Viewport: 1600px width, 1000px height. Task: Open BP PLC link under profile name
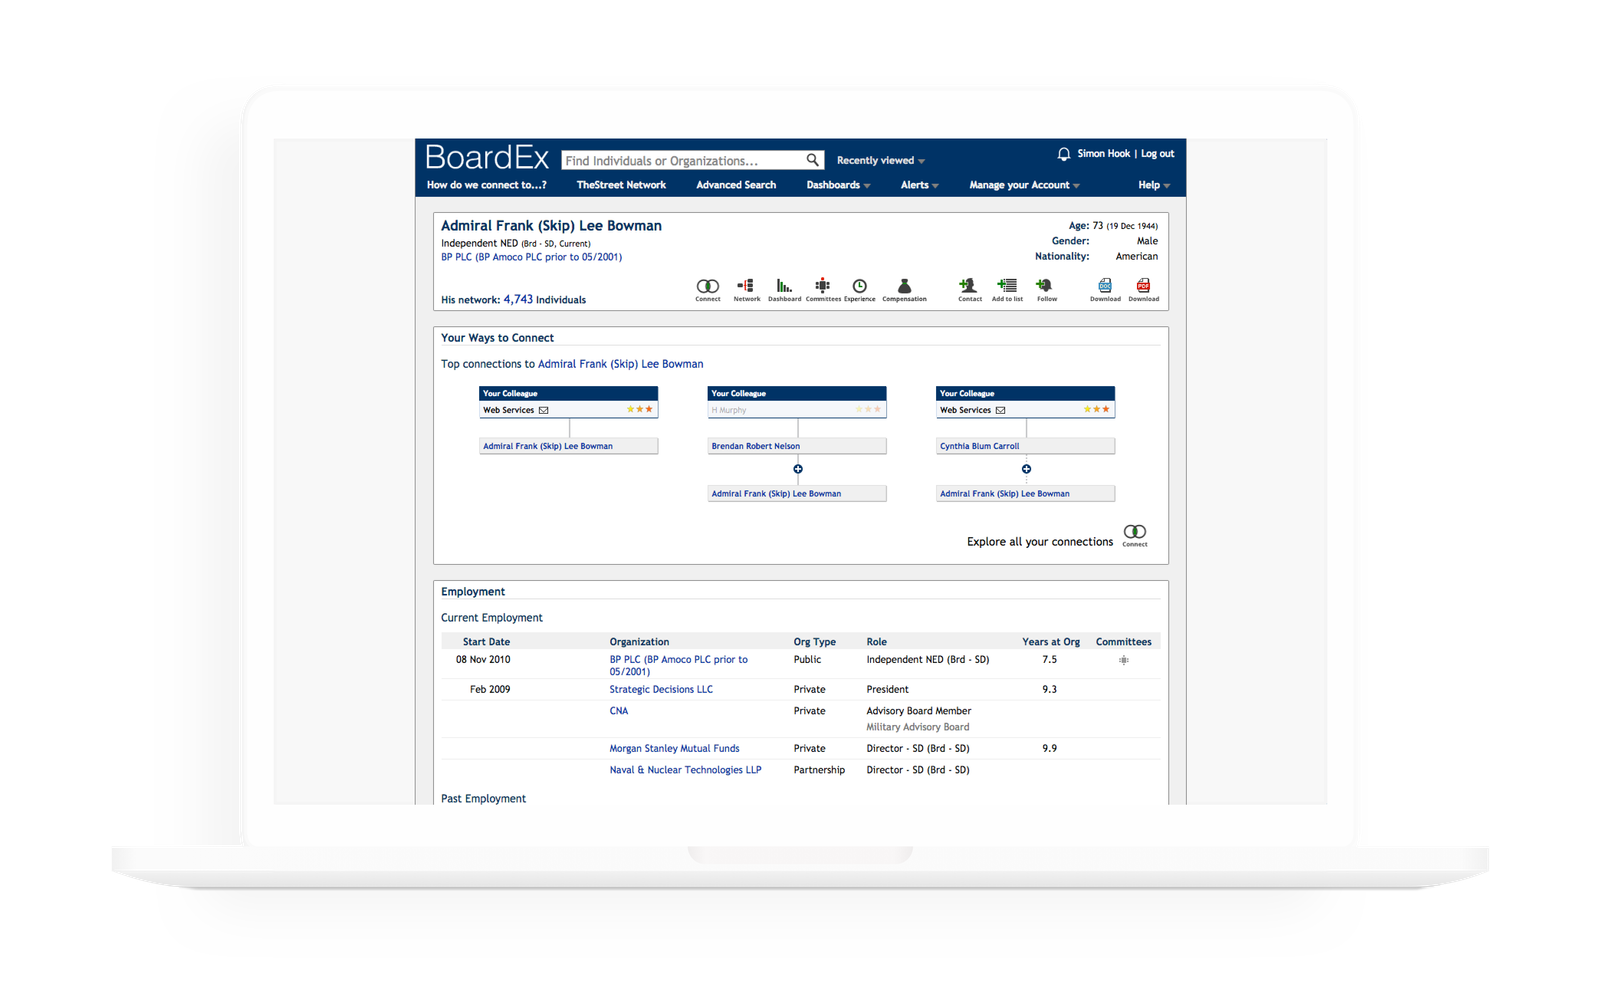(531, 257)
